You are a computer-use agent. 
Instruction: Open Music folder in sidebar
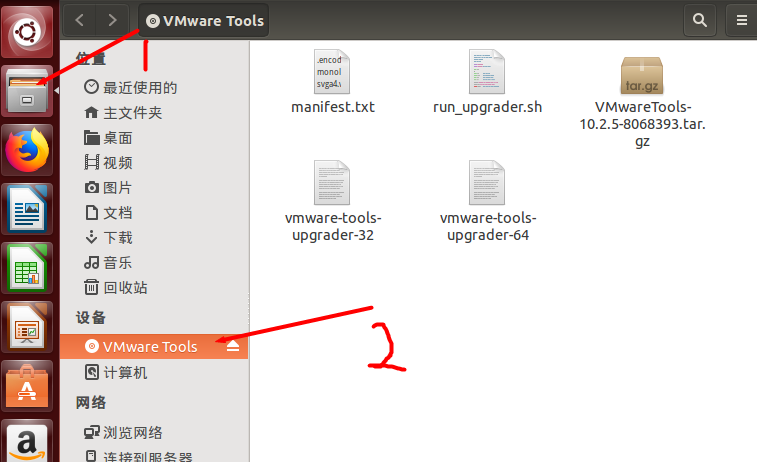(x=154, y=263)
